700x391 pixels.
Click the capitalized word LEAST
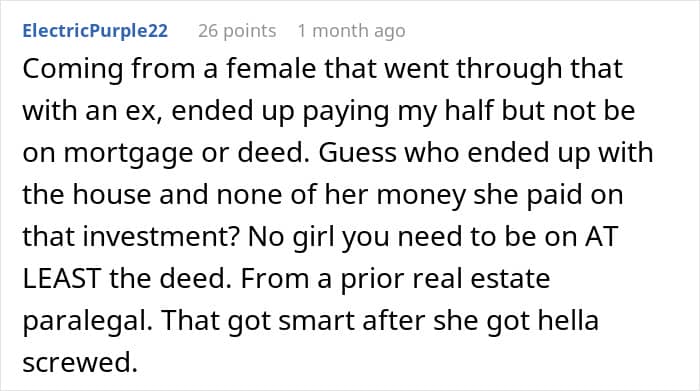coord(62,279)
